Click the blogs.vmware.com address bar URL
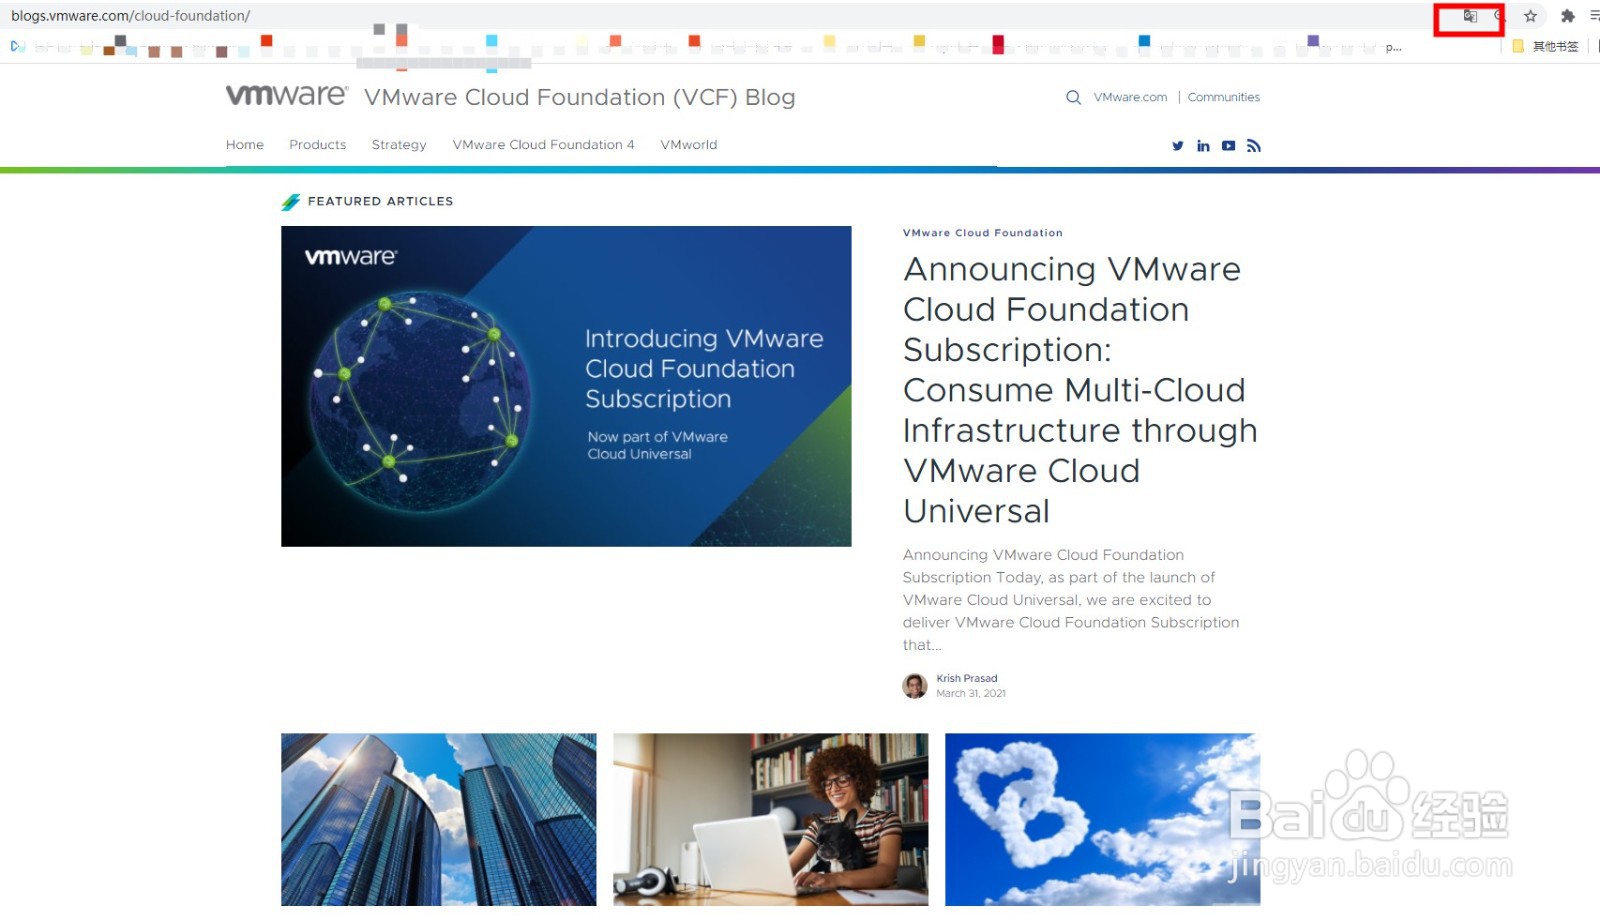This screenshot has width=1600, height=920. [x=131, y=16]
